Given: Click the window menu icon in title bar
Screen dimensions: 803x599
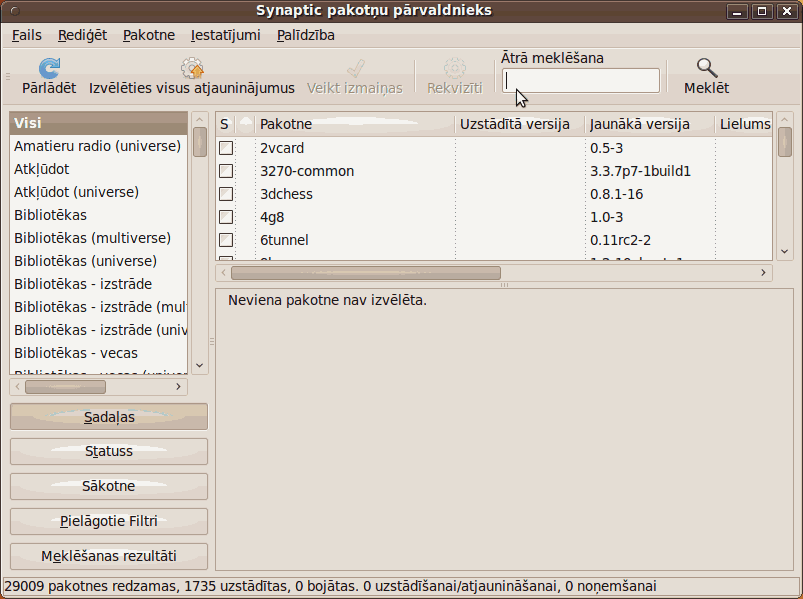Looking at the screenshot, I should [x=15, y=11].
